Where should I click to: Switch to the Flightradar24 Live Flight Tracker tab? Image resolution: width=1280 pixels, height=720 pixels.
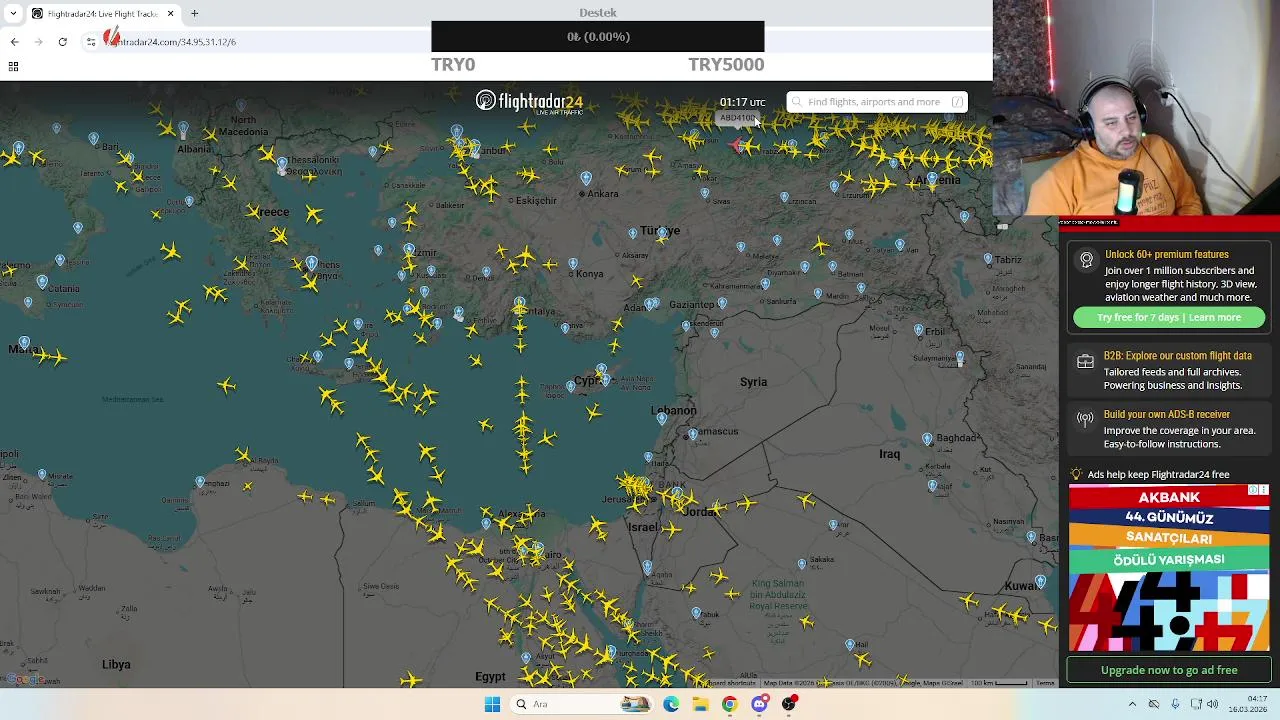(102, 13)
